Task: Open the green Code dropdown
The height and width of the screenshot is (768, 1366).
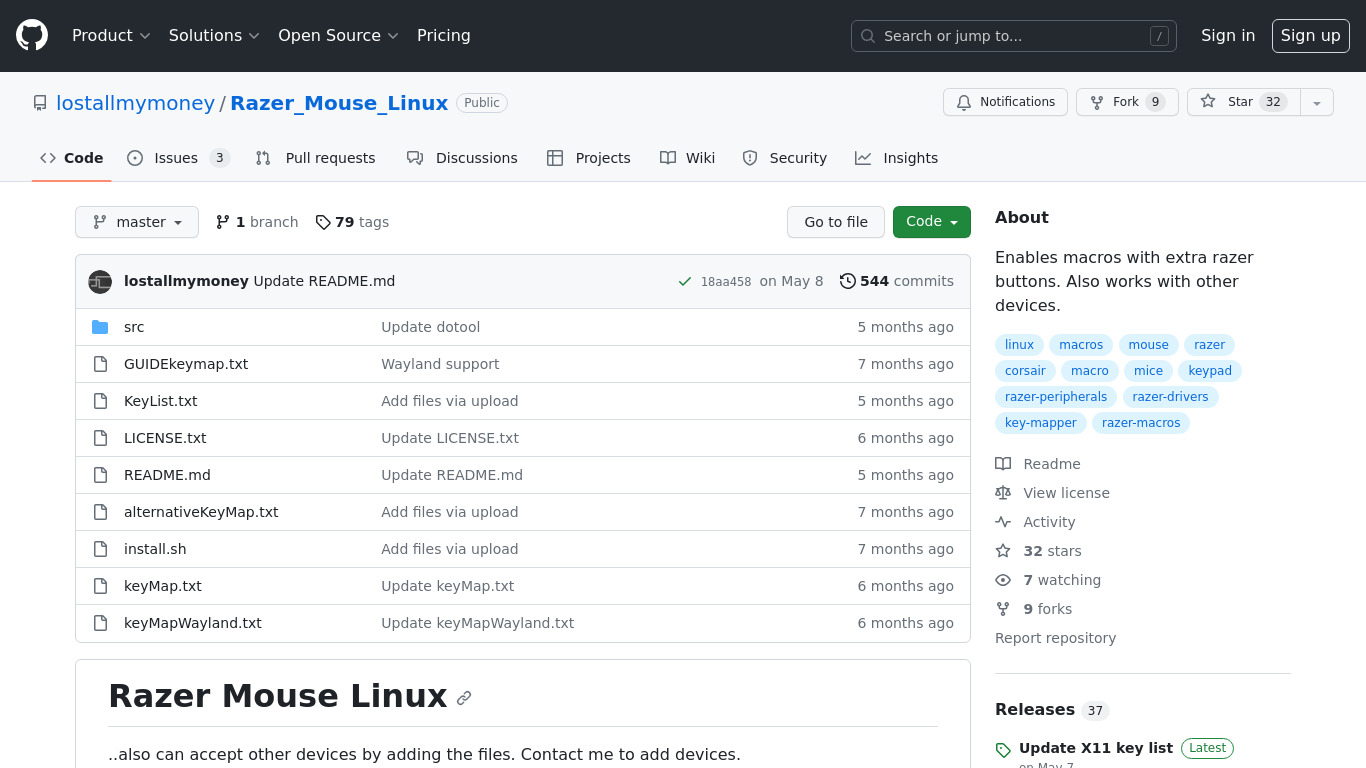Action: pos(932,222)
